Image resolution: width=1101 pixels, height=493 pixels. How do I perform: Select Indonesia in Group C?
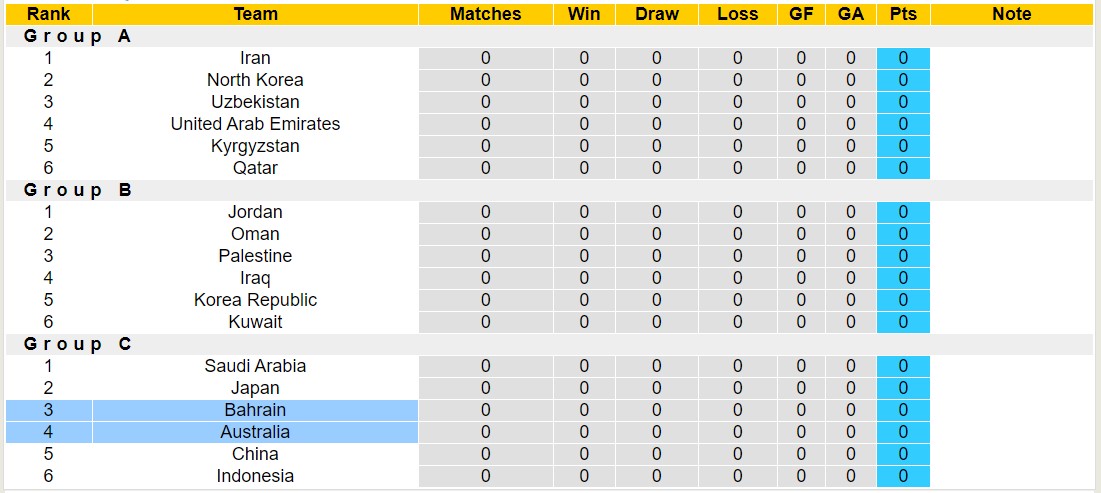[x=255, y=476]
